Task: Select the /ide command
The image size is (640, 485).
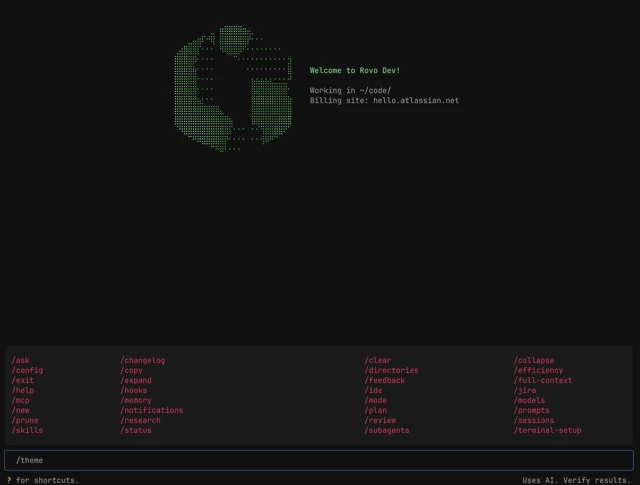Action: (373, 390)
